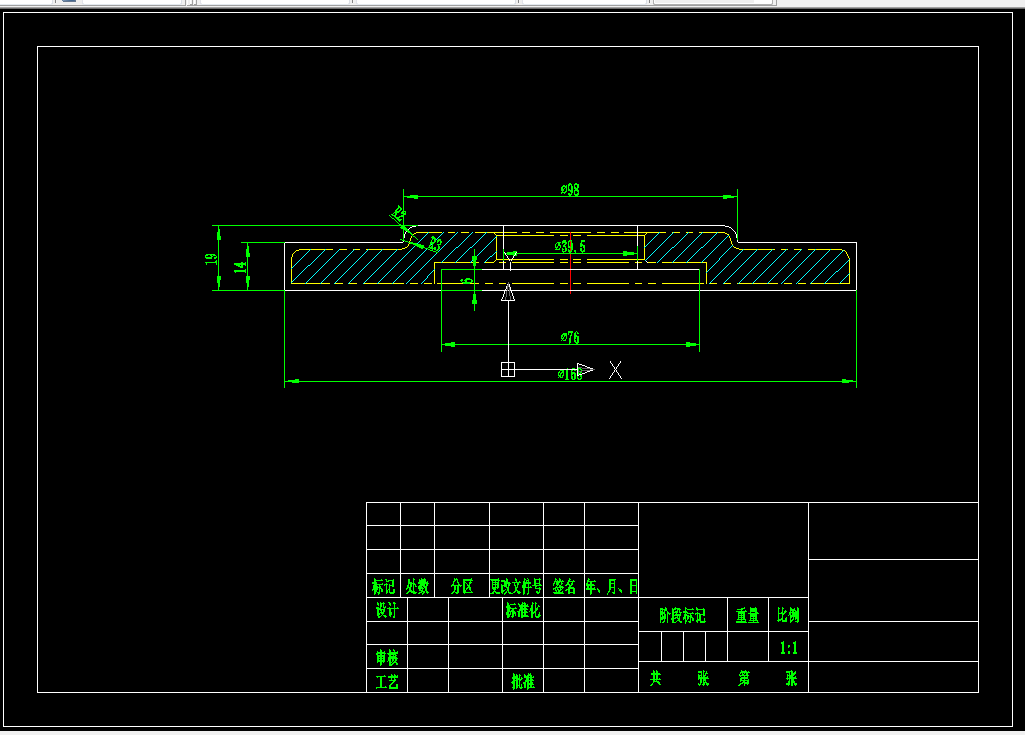
Task: Click the 标准化 label in title block
Action: pos(523,610)
